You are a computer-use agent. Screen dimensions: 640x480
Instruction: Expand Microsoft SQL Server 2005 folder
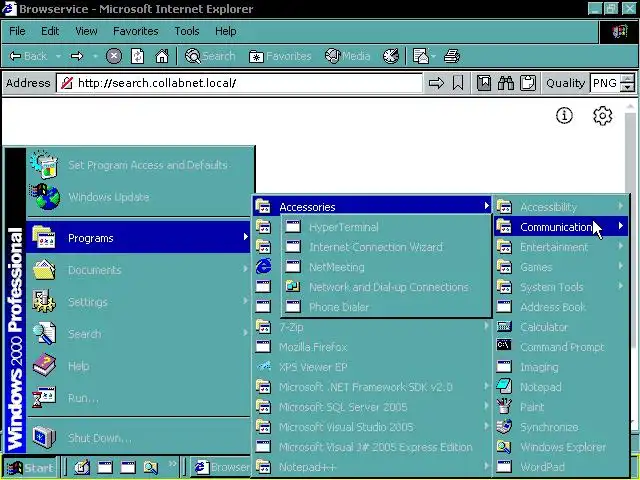(x=372, y=407)
